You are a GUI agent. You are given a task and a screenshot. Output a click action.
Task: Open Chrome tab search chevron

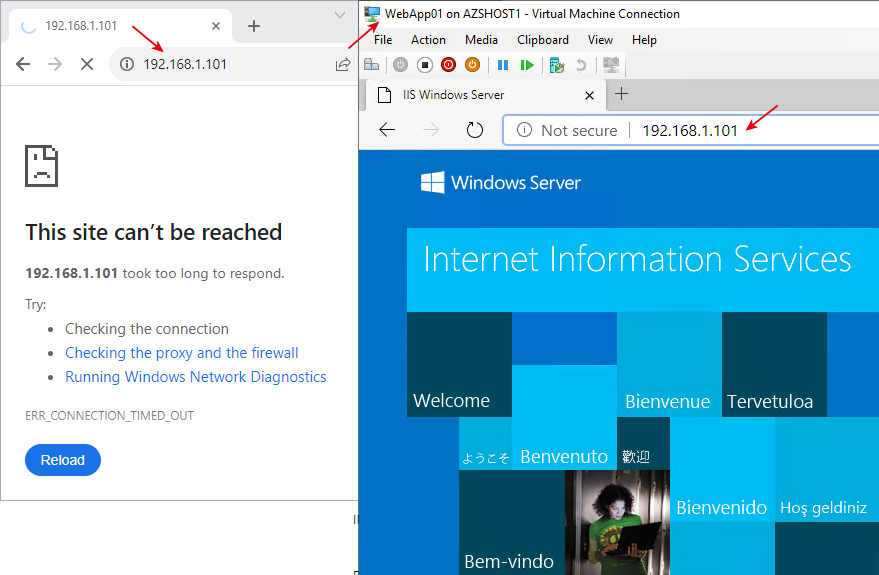[x=340, y=15]
